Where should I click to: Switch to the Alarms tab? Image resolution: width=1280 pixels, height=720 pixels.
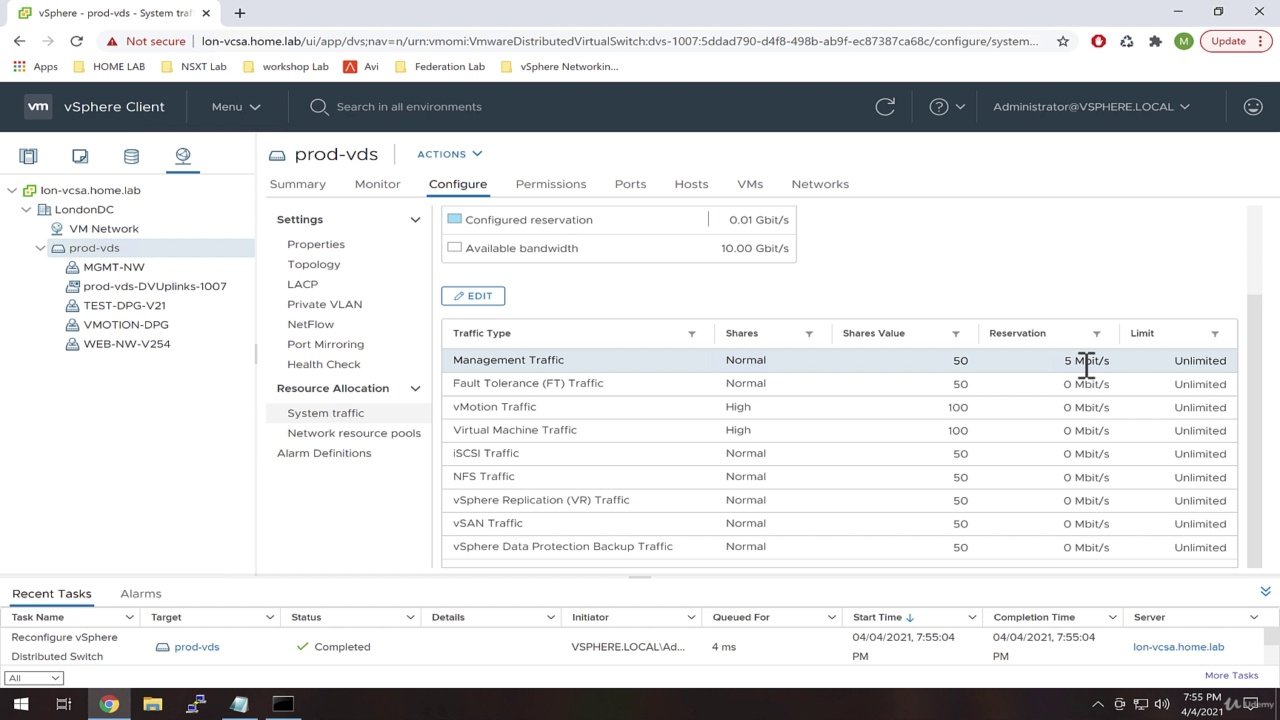(x=140, y=594)
